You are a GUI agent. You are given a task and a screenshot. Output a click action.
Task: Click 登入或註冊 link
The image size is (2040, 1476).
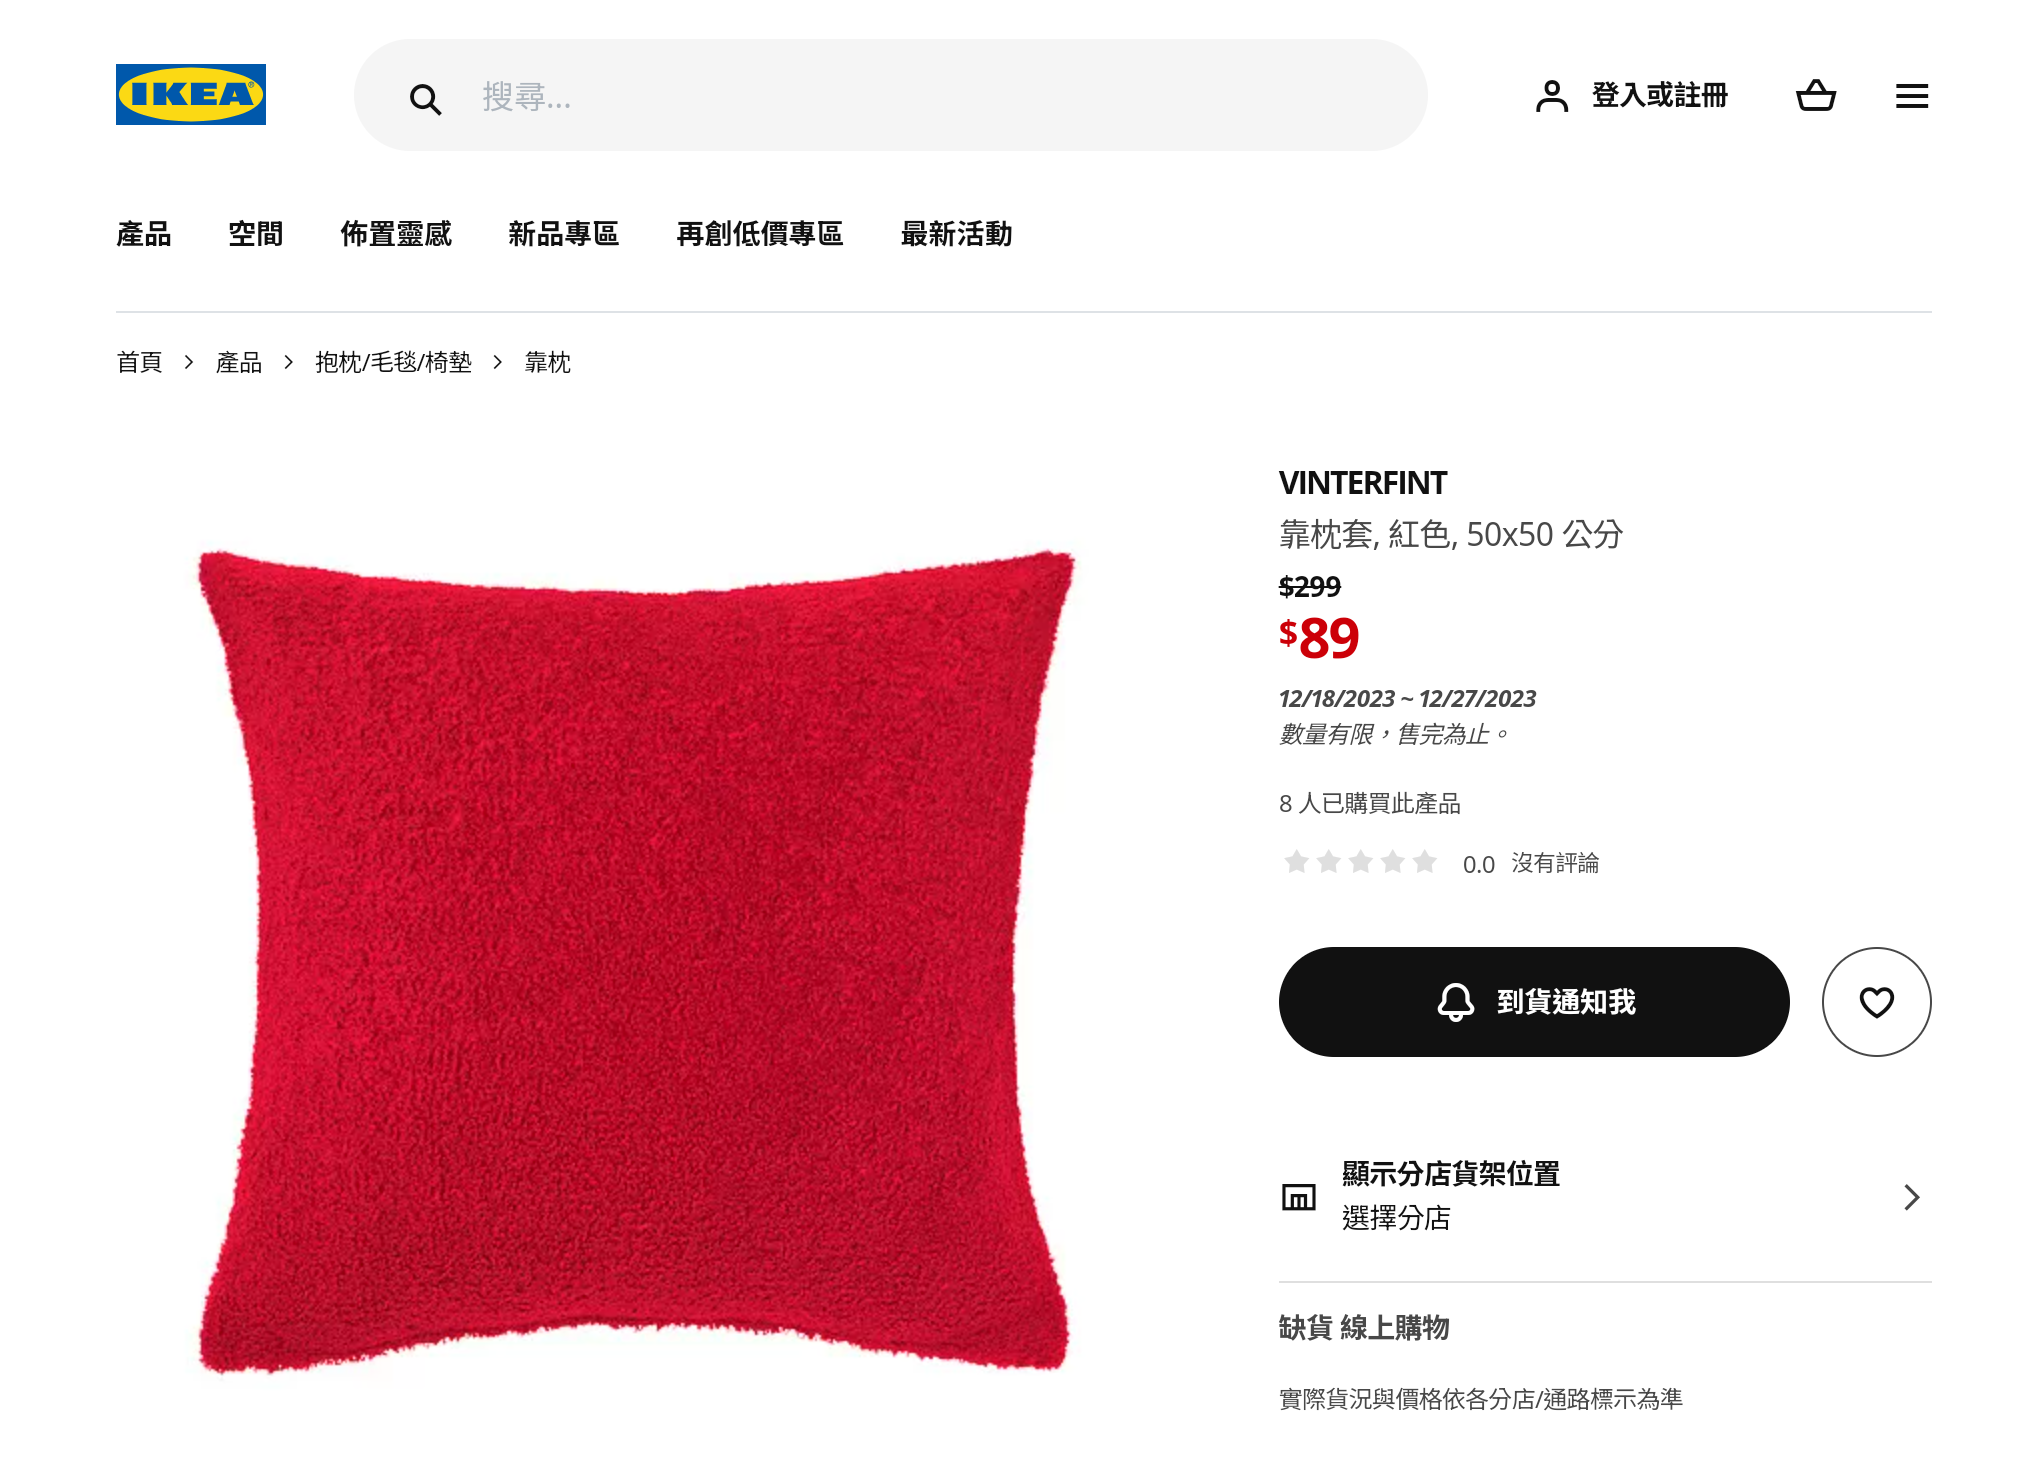pyautogui.click(x=1660, y=96)
